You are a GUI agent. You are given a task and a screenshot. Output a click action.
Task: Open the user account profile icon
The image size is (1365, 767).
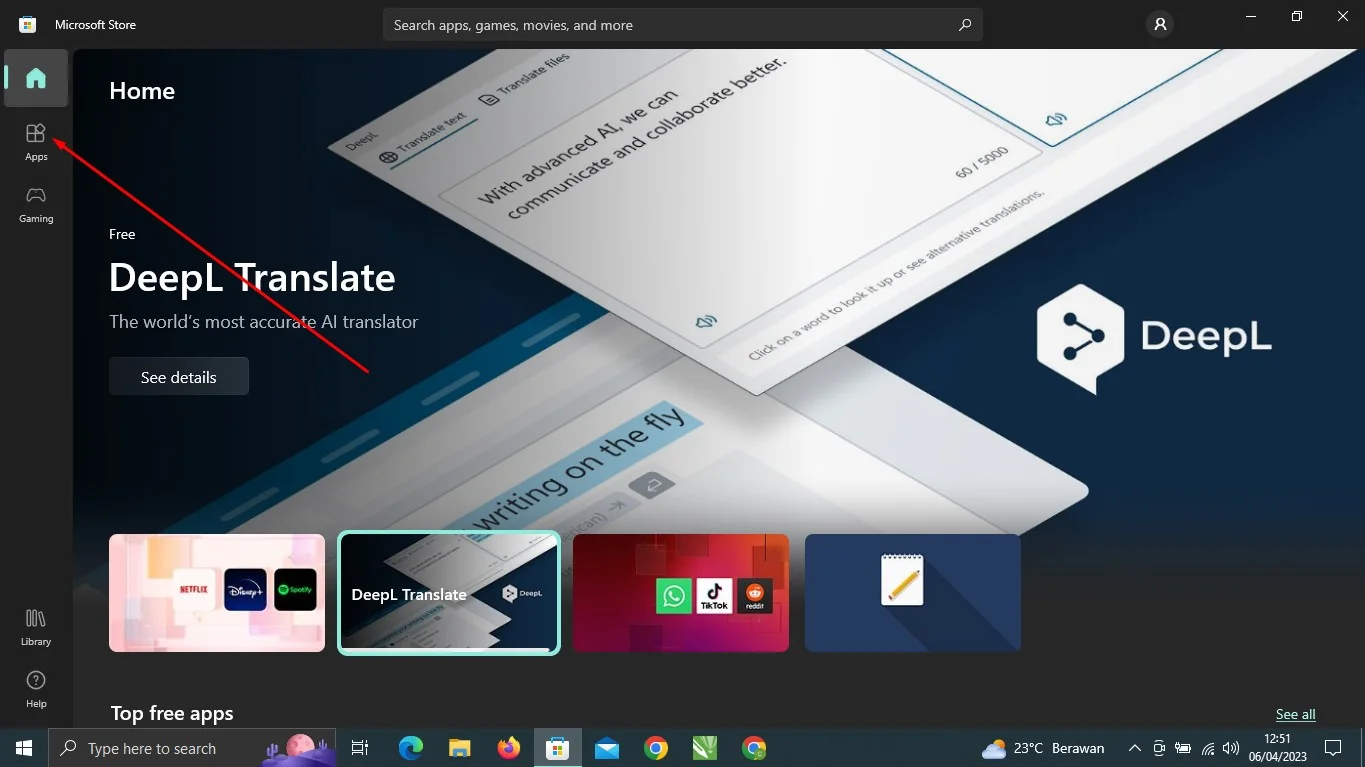(x=1160, y=25)
